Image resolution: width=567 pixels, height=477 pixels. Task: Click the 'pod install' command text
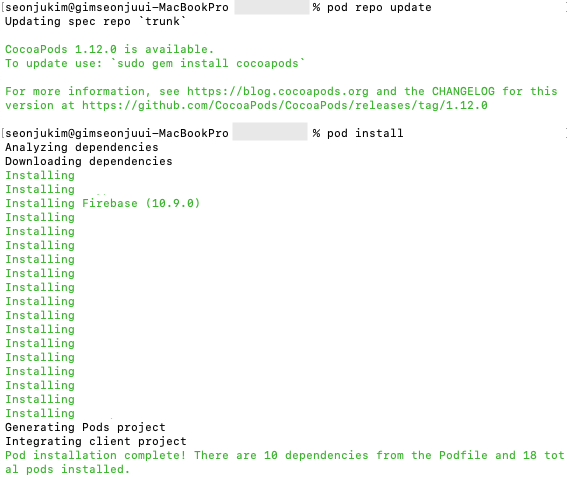365,133
